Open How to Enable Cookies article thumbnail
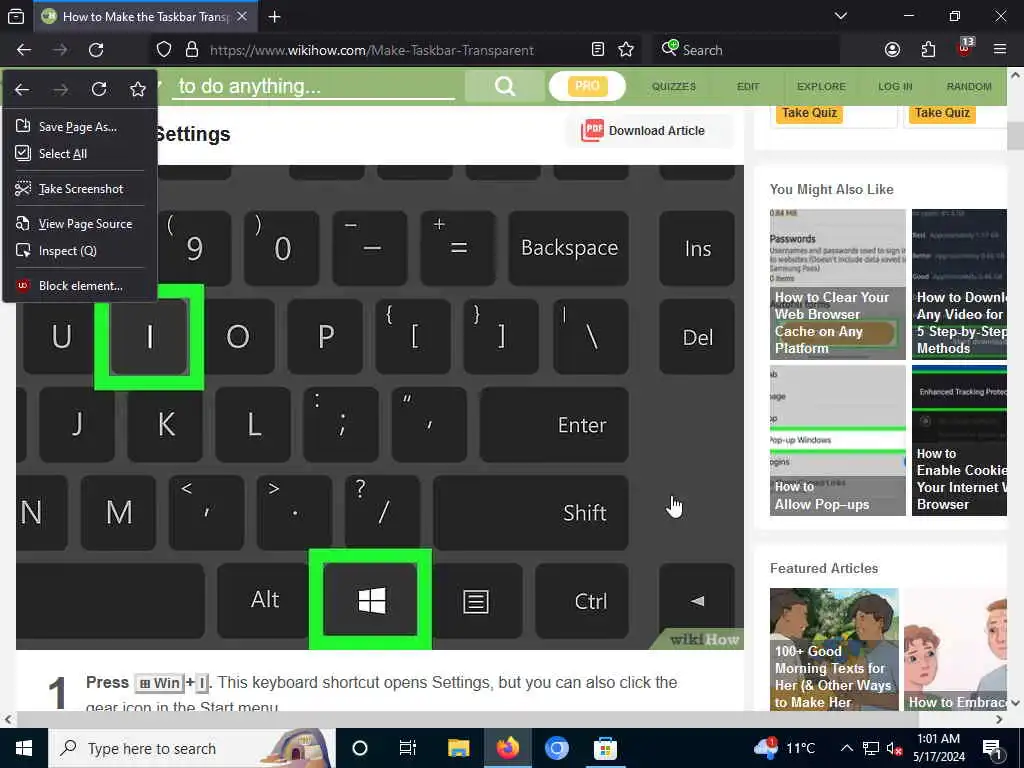1024x768 pixels. 959,440
